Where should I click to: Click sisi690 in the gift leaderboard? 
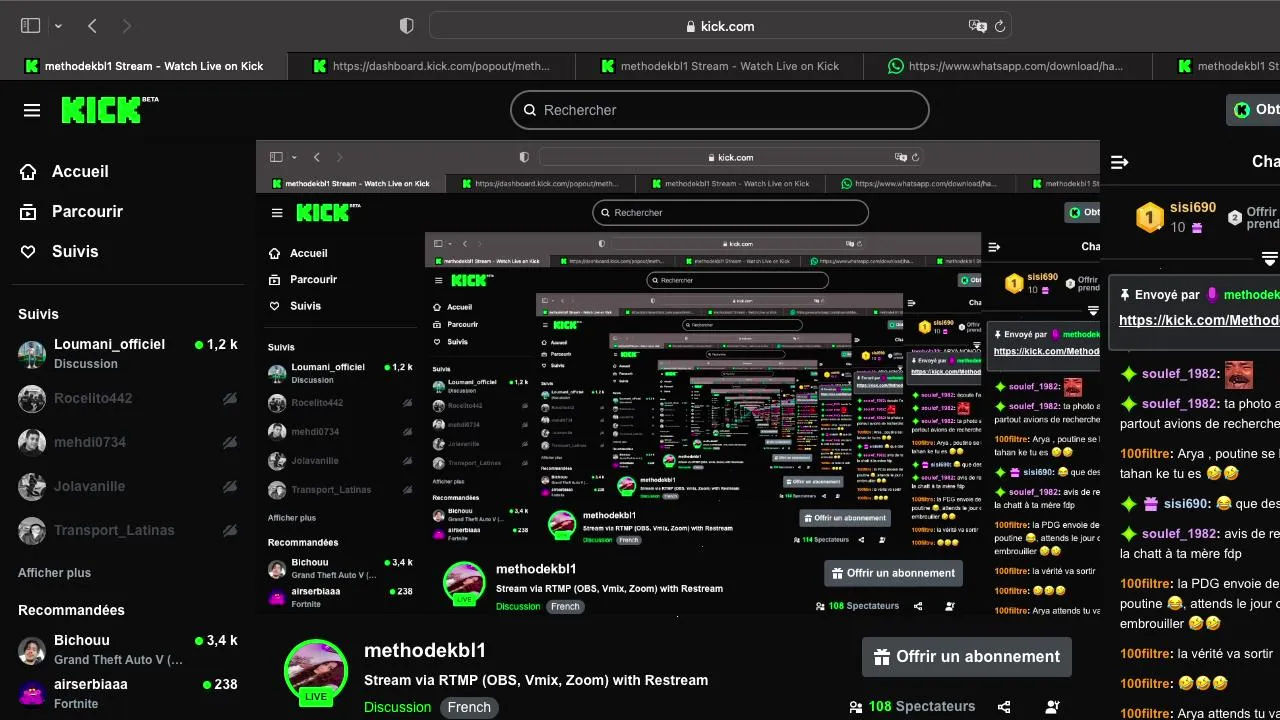[1193, 208]
